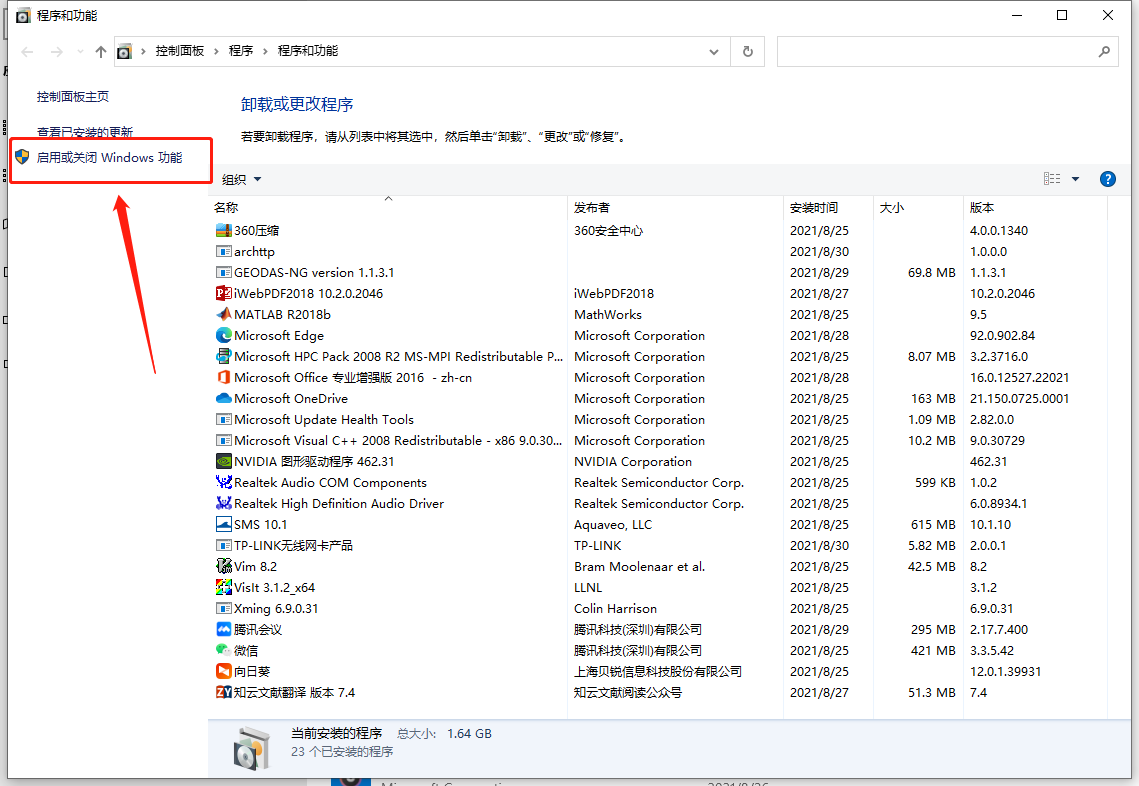Screen dimensions: 1139x786
Task: Click the NVIDIA driver icon
Action: tap(224, 461)
